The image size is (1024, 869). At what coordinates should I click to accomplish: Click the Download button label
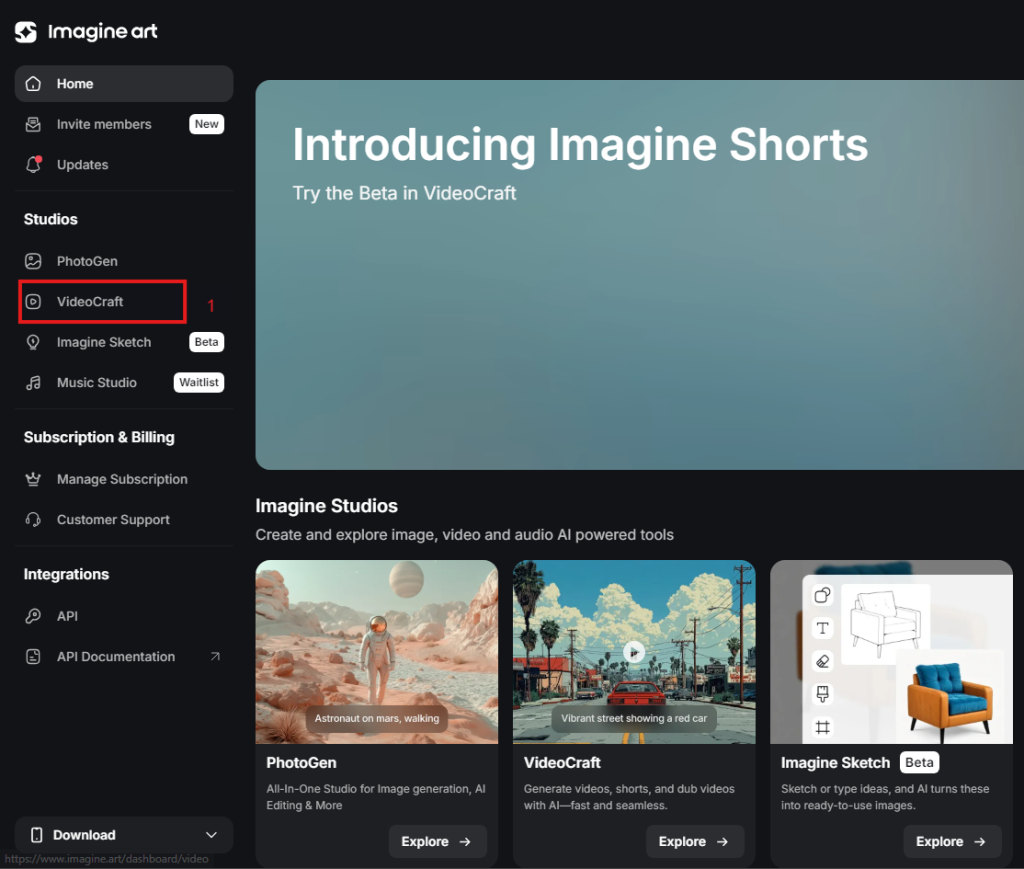pyautogui.click(x=84, y=835)
